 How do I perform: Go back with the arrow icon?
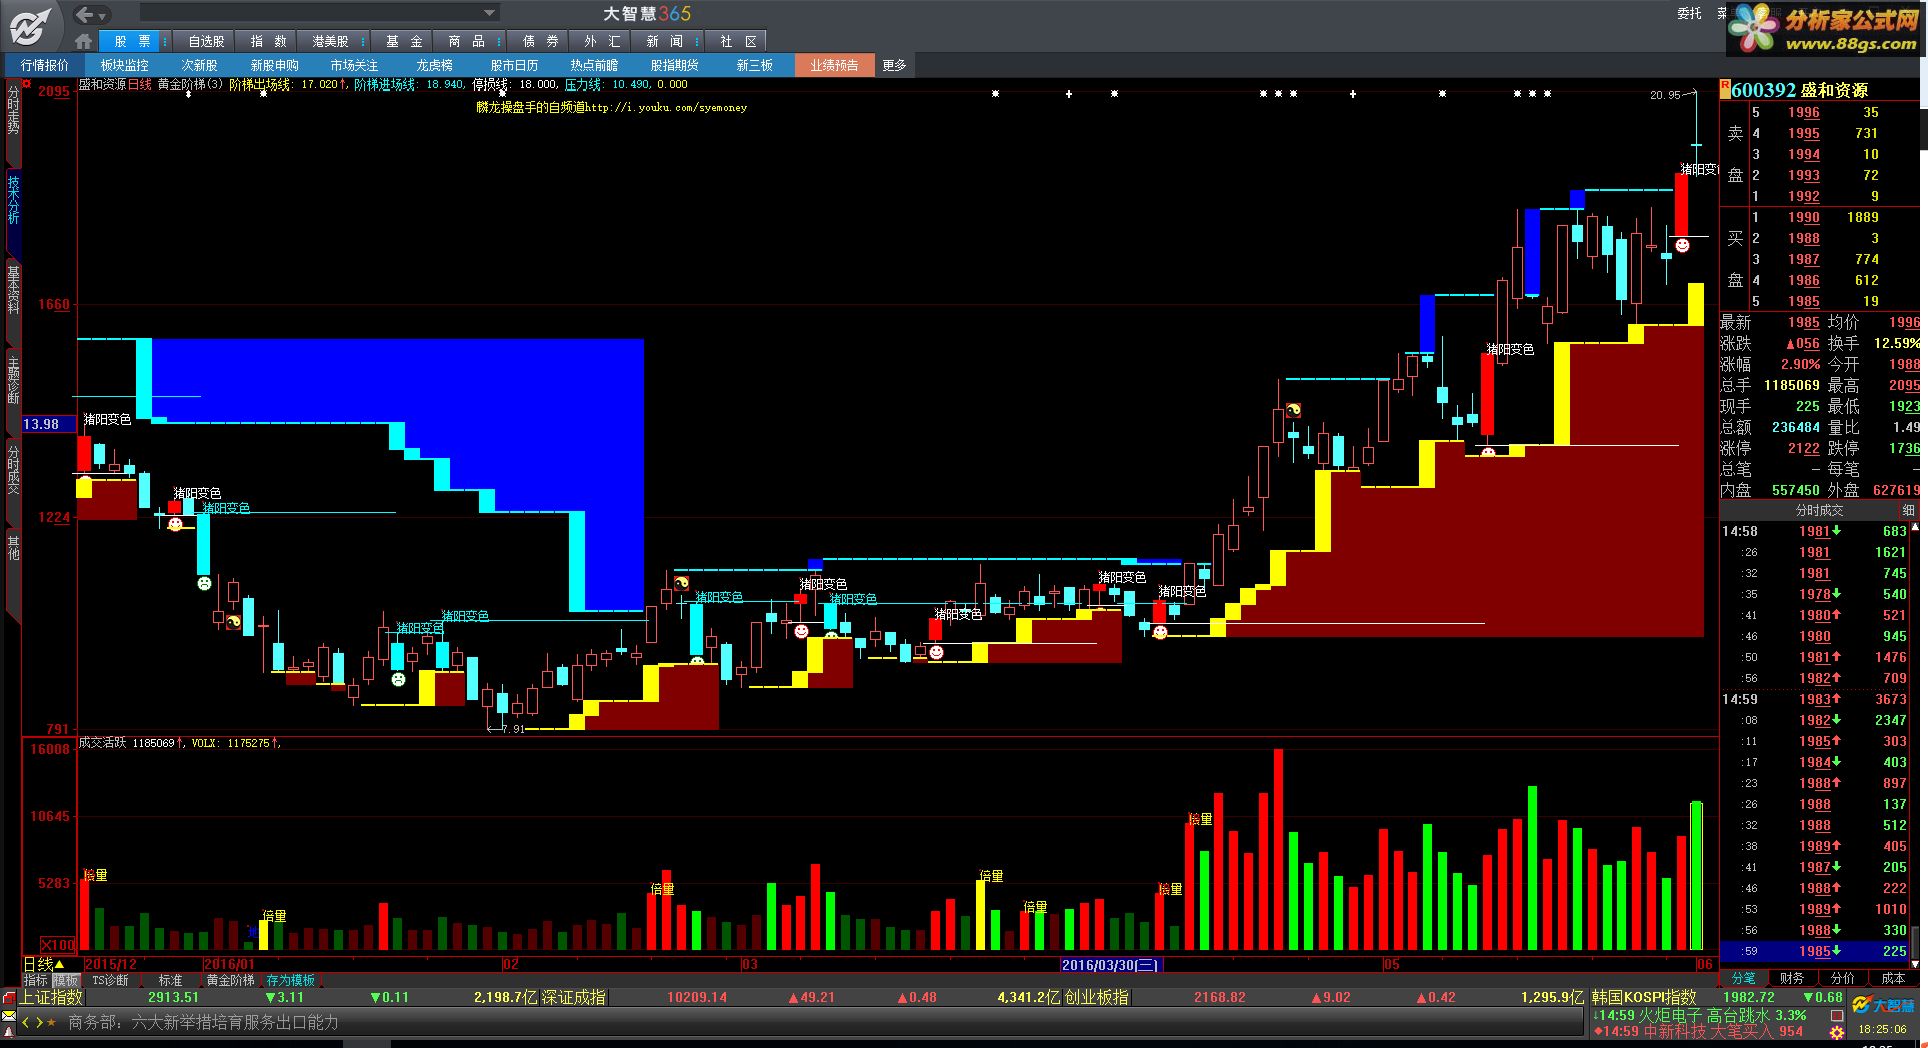point(84,14)
